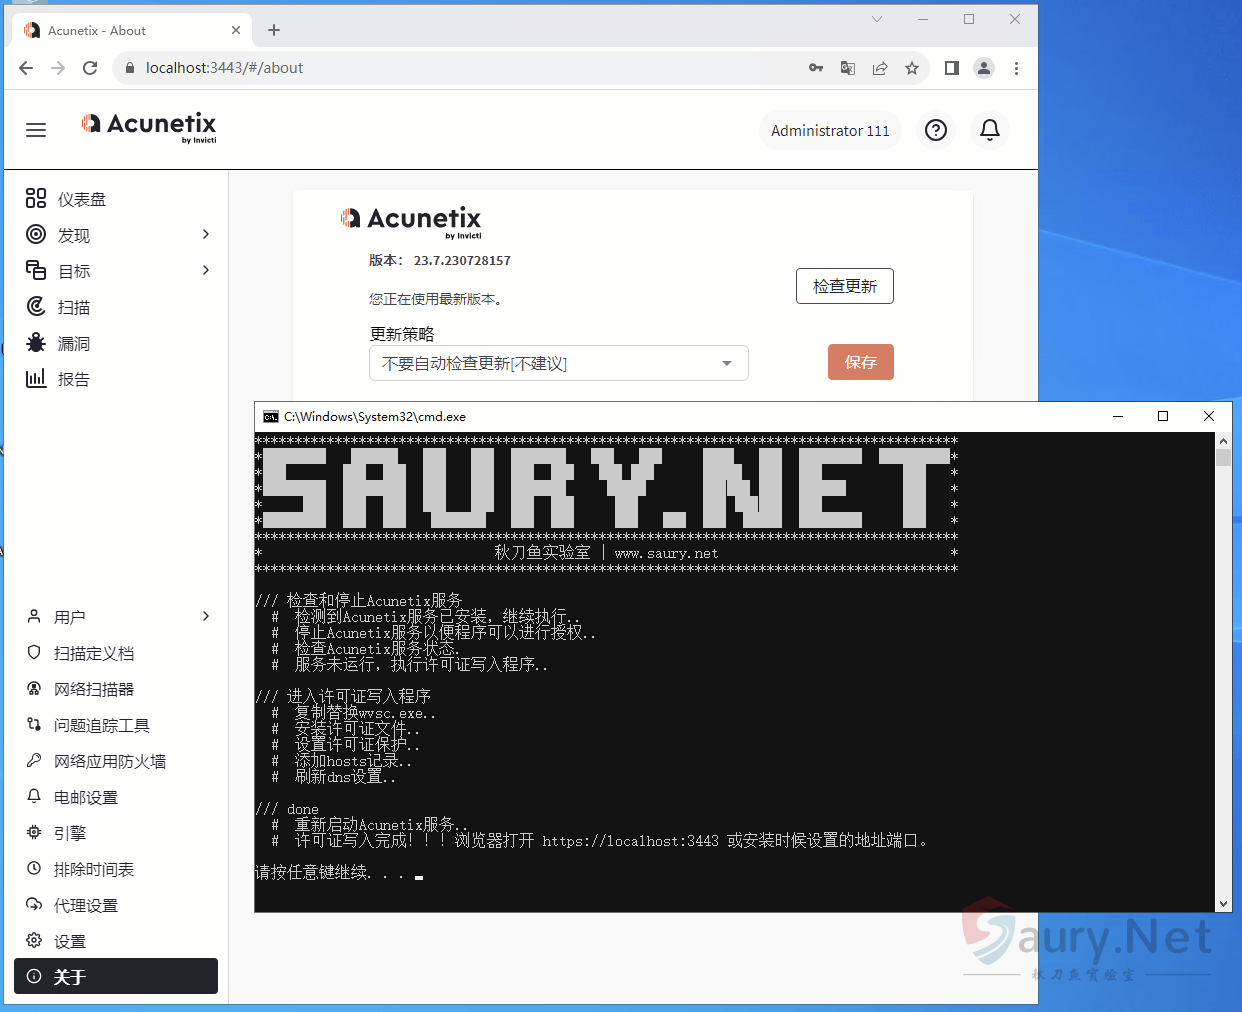Image resolution: width=1242 pixels, height=1012 pixels.
Task: Click the notifications bell icon
Action: click(989, 130)
